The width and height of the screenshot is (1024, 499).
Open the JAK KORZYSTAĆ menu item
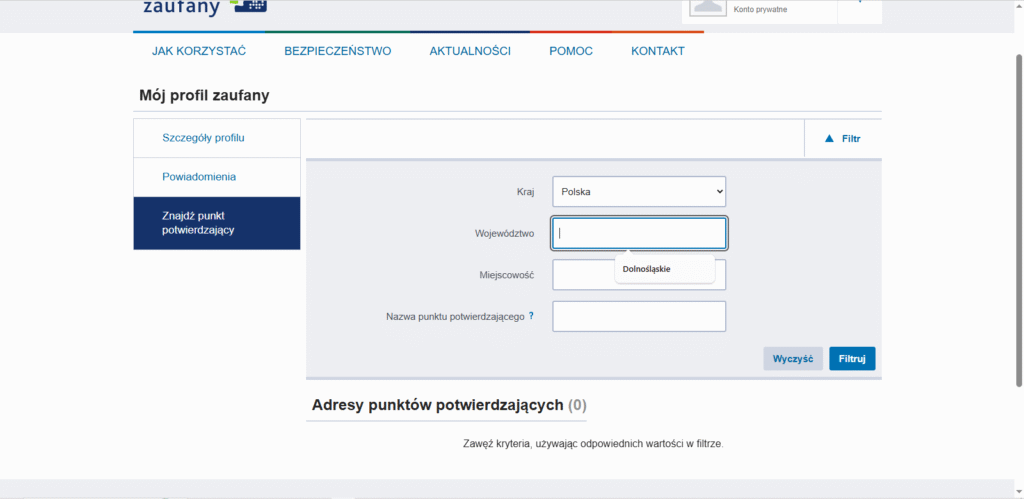(x=199, y=52)
